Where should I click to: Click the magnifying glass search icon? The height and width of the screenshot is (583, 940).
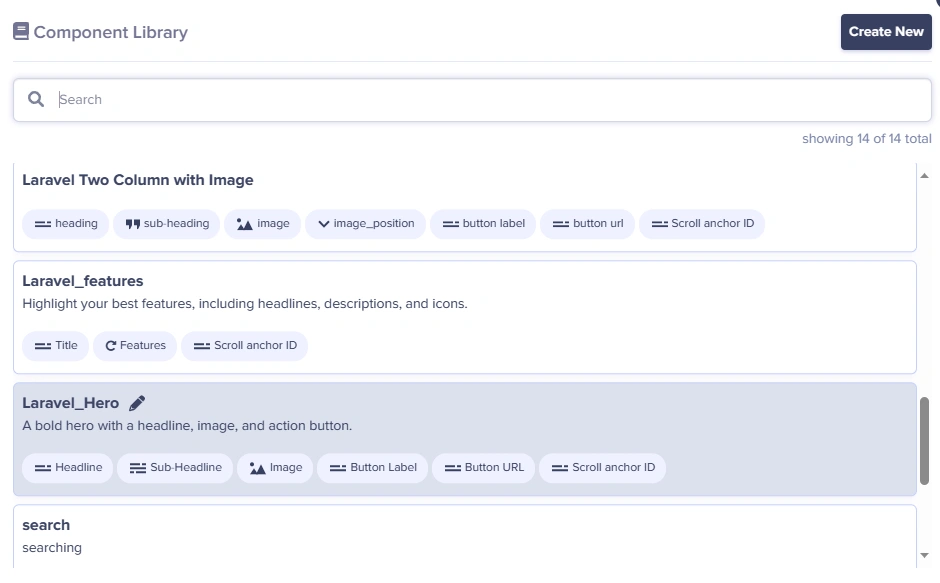36,99
